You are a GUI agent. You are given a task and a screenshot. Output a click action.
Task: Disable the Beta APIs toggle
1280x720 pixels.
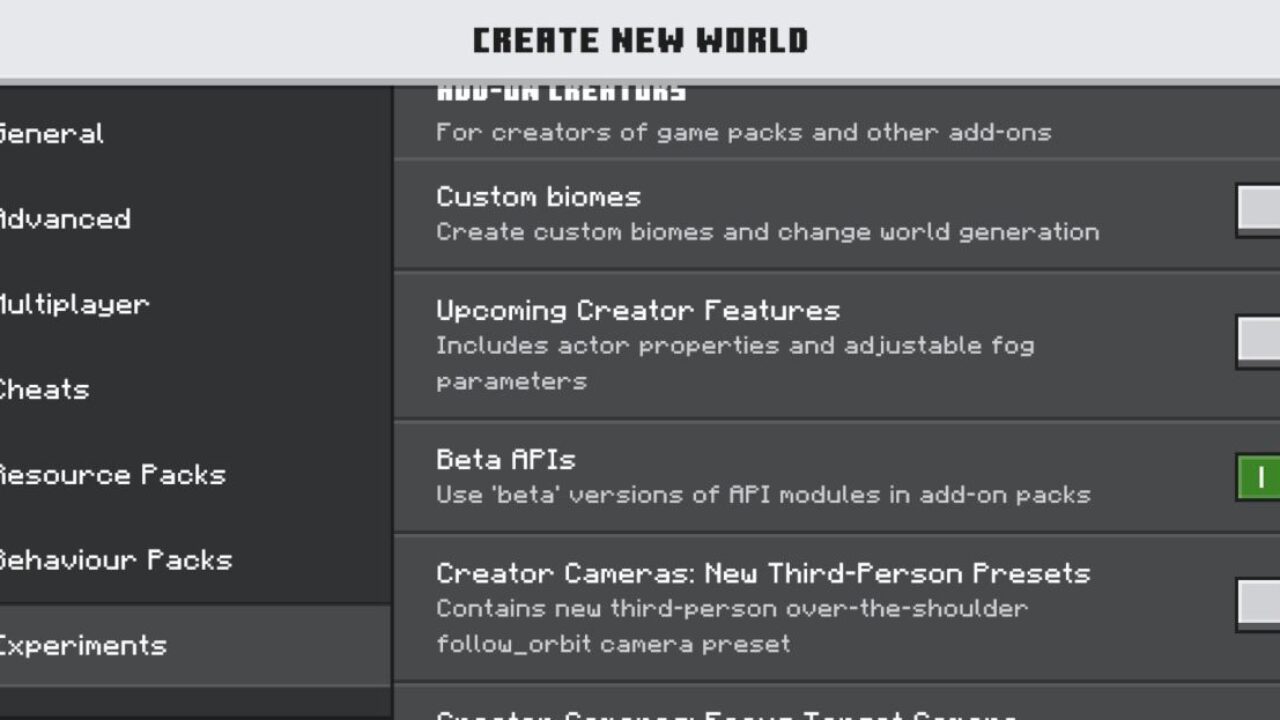1258,476
